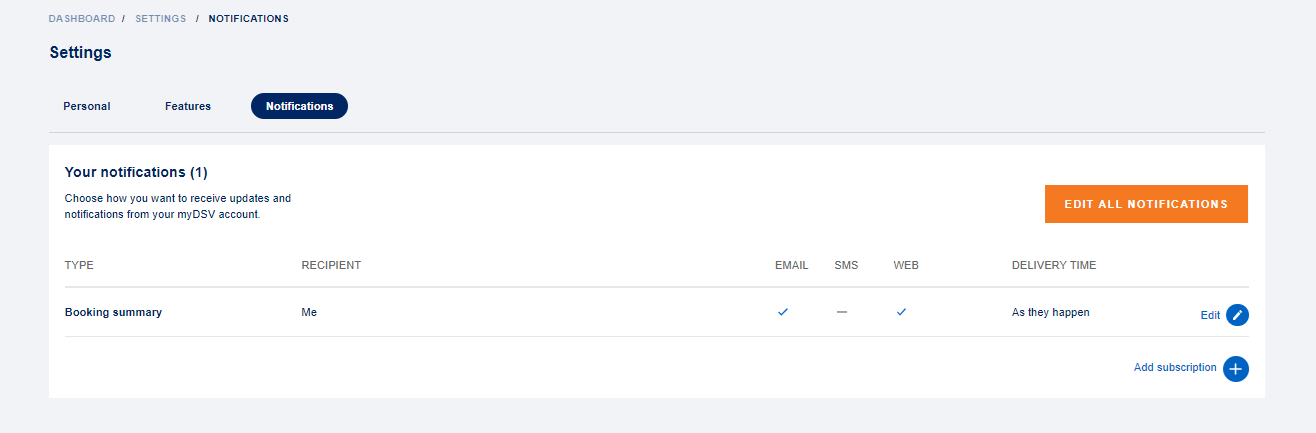Click the Notifications breadcrumb item
This screenshot has width=1316, height=433.
248,19
